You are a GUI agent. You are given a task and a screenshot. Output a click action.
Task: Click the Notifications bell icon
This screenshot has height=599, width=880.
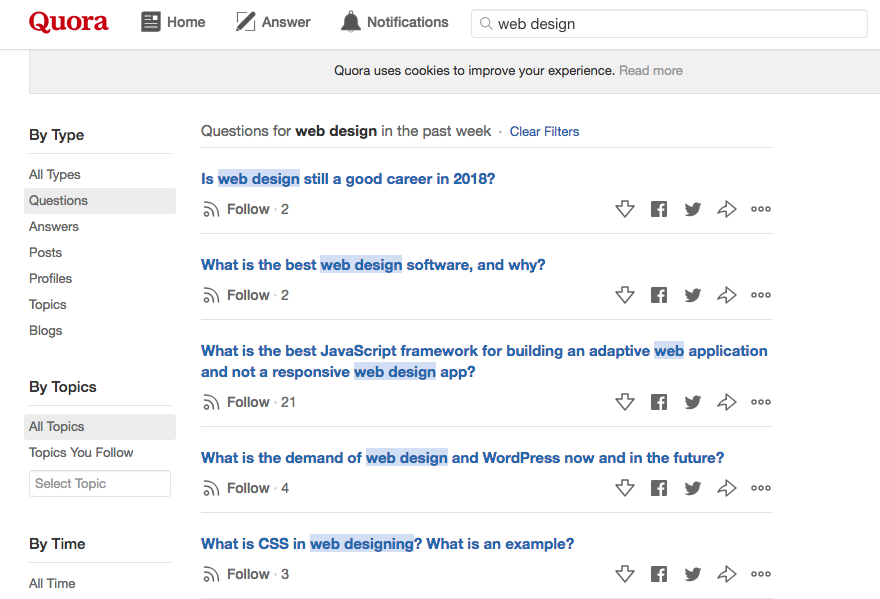(351, 22)
